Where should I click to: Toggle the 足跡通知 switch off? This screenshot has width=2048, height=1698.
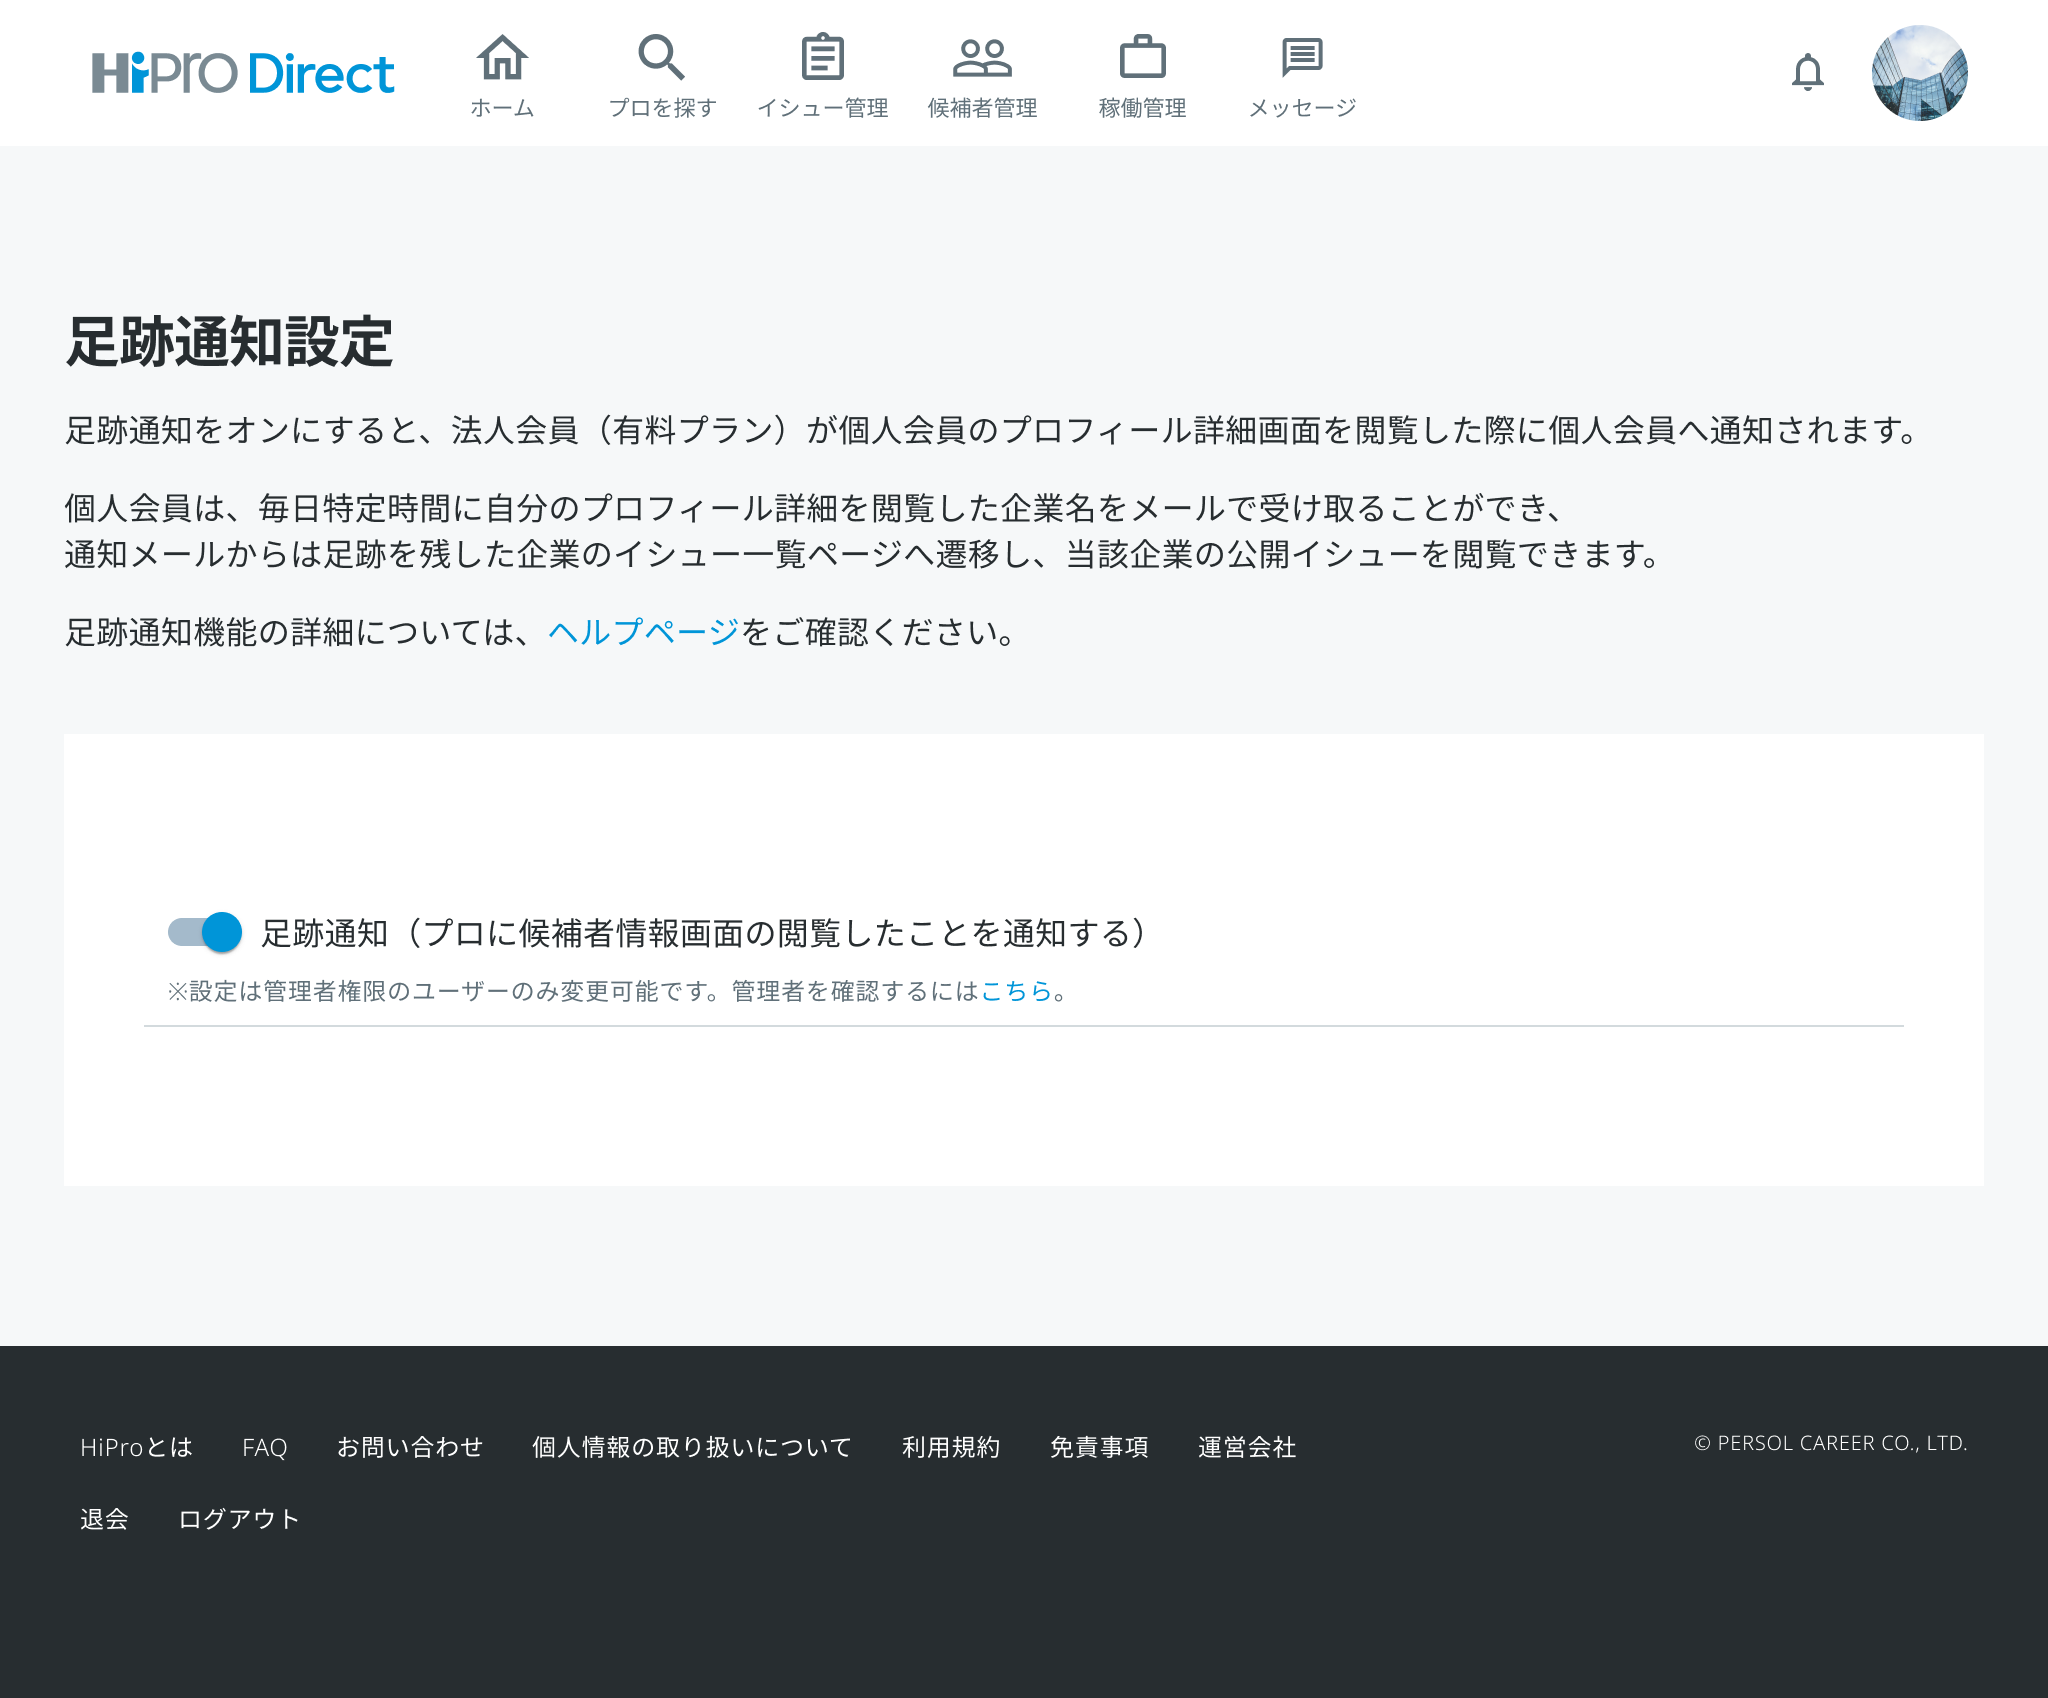205,932
